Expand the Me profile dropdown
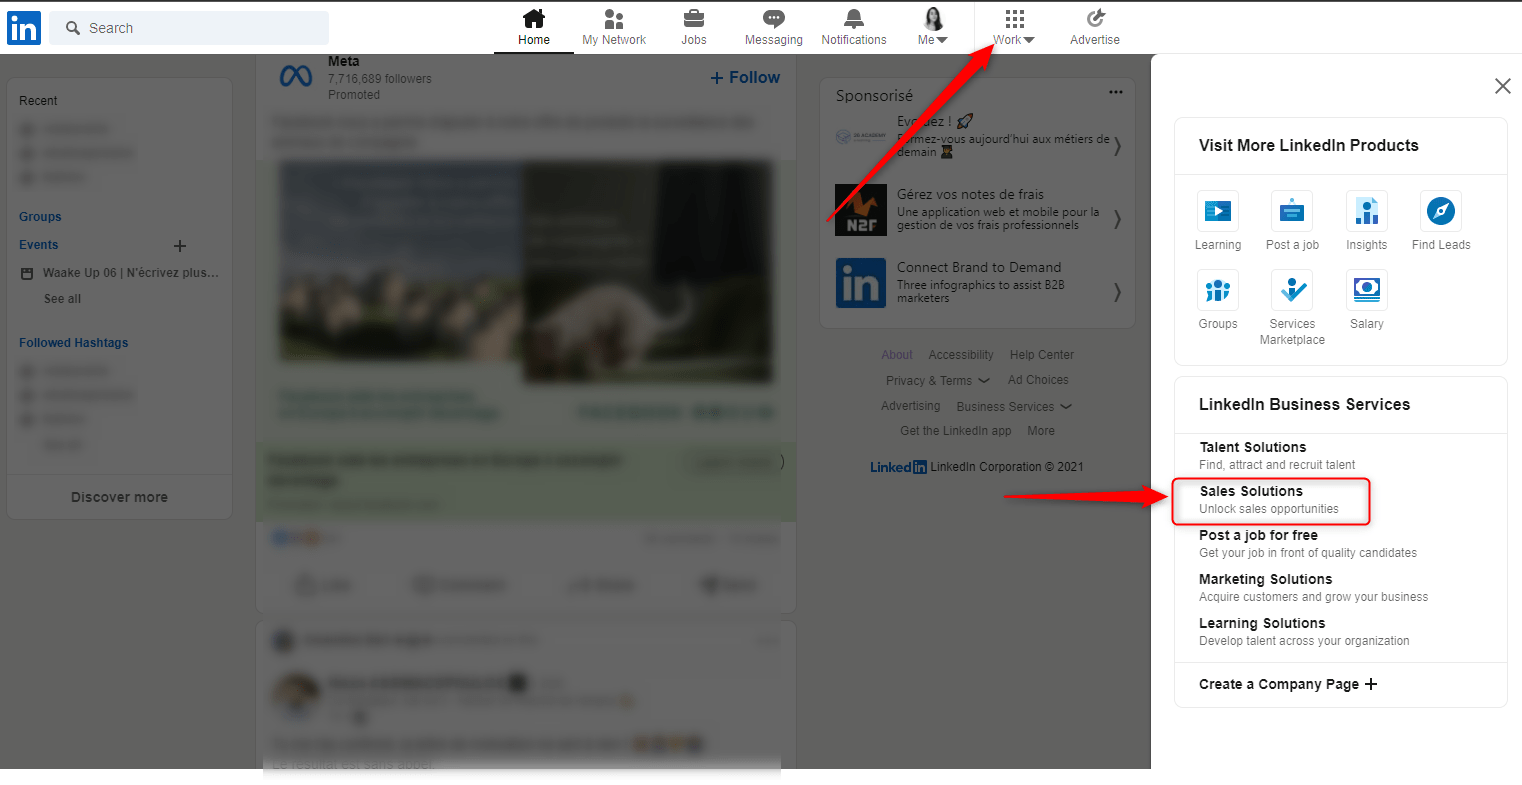This screenshot has height=785, width=1522. point(932,27)
